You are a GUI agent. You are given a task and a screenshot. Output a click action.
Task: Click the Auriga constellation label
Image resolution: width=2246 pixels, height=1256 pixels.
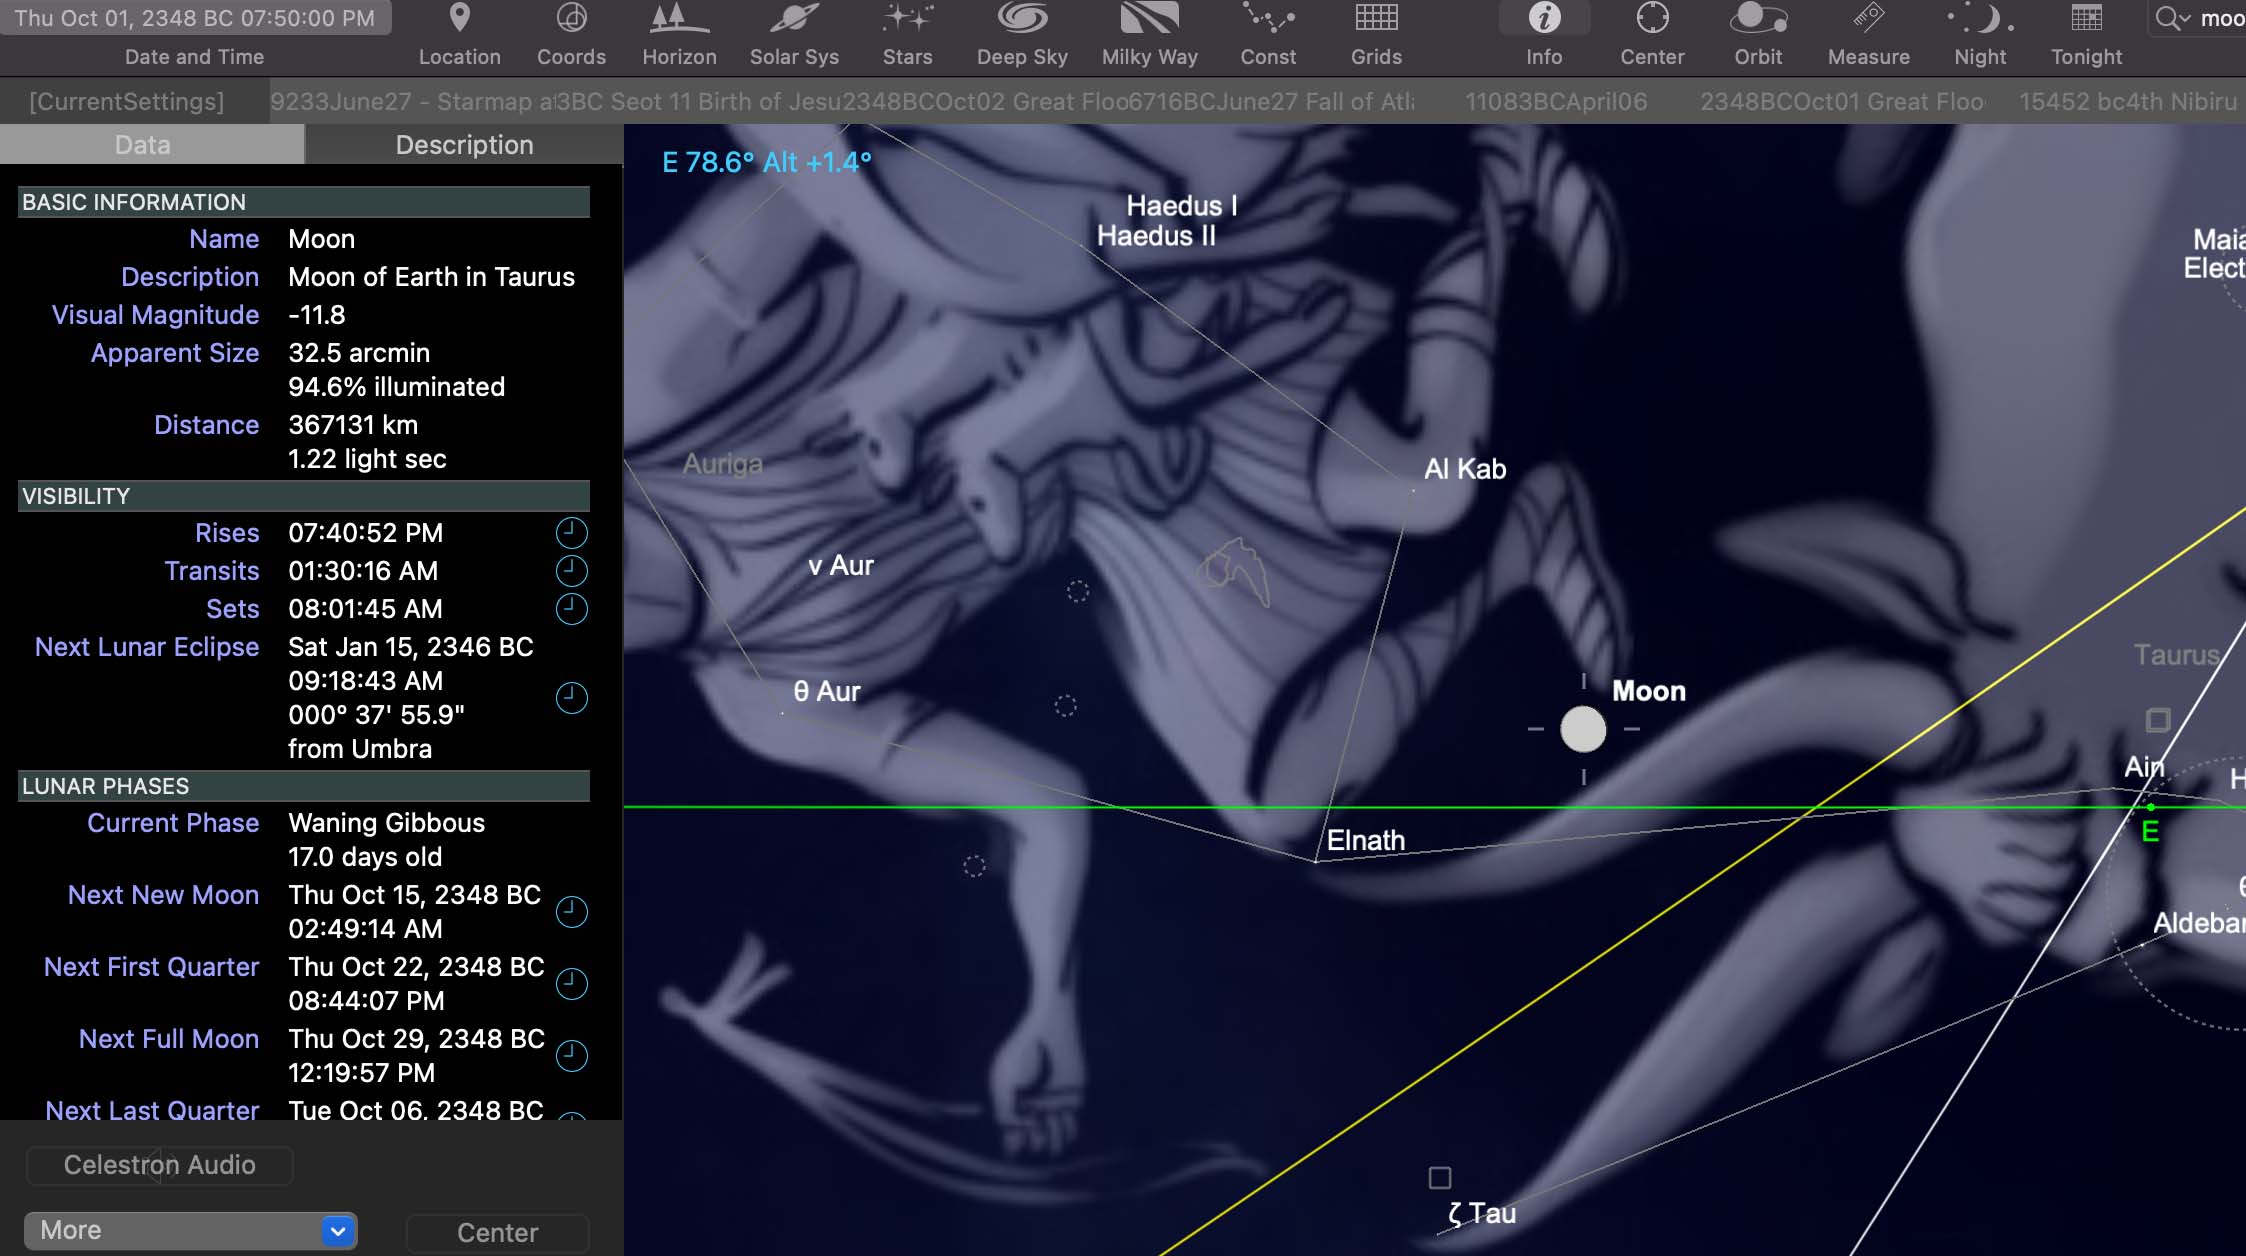pos(722,464)
